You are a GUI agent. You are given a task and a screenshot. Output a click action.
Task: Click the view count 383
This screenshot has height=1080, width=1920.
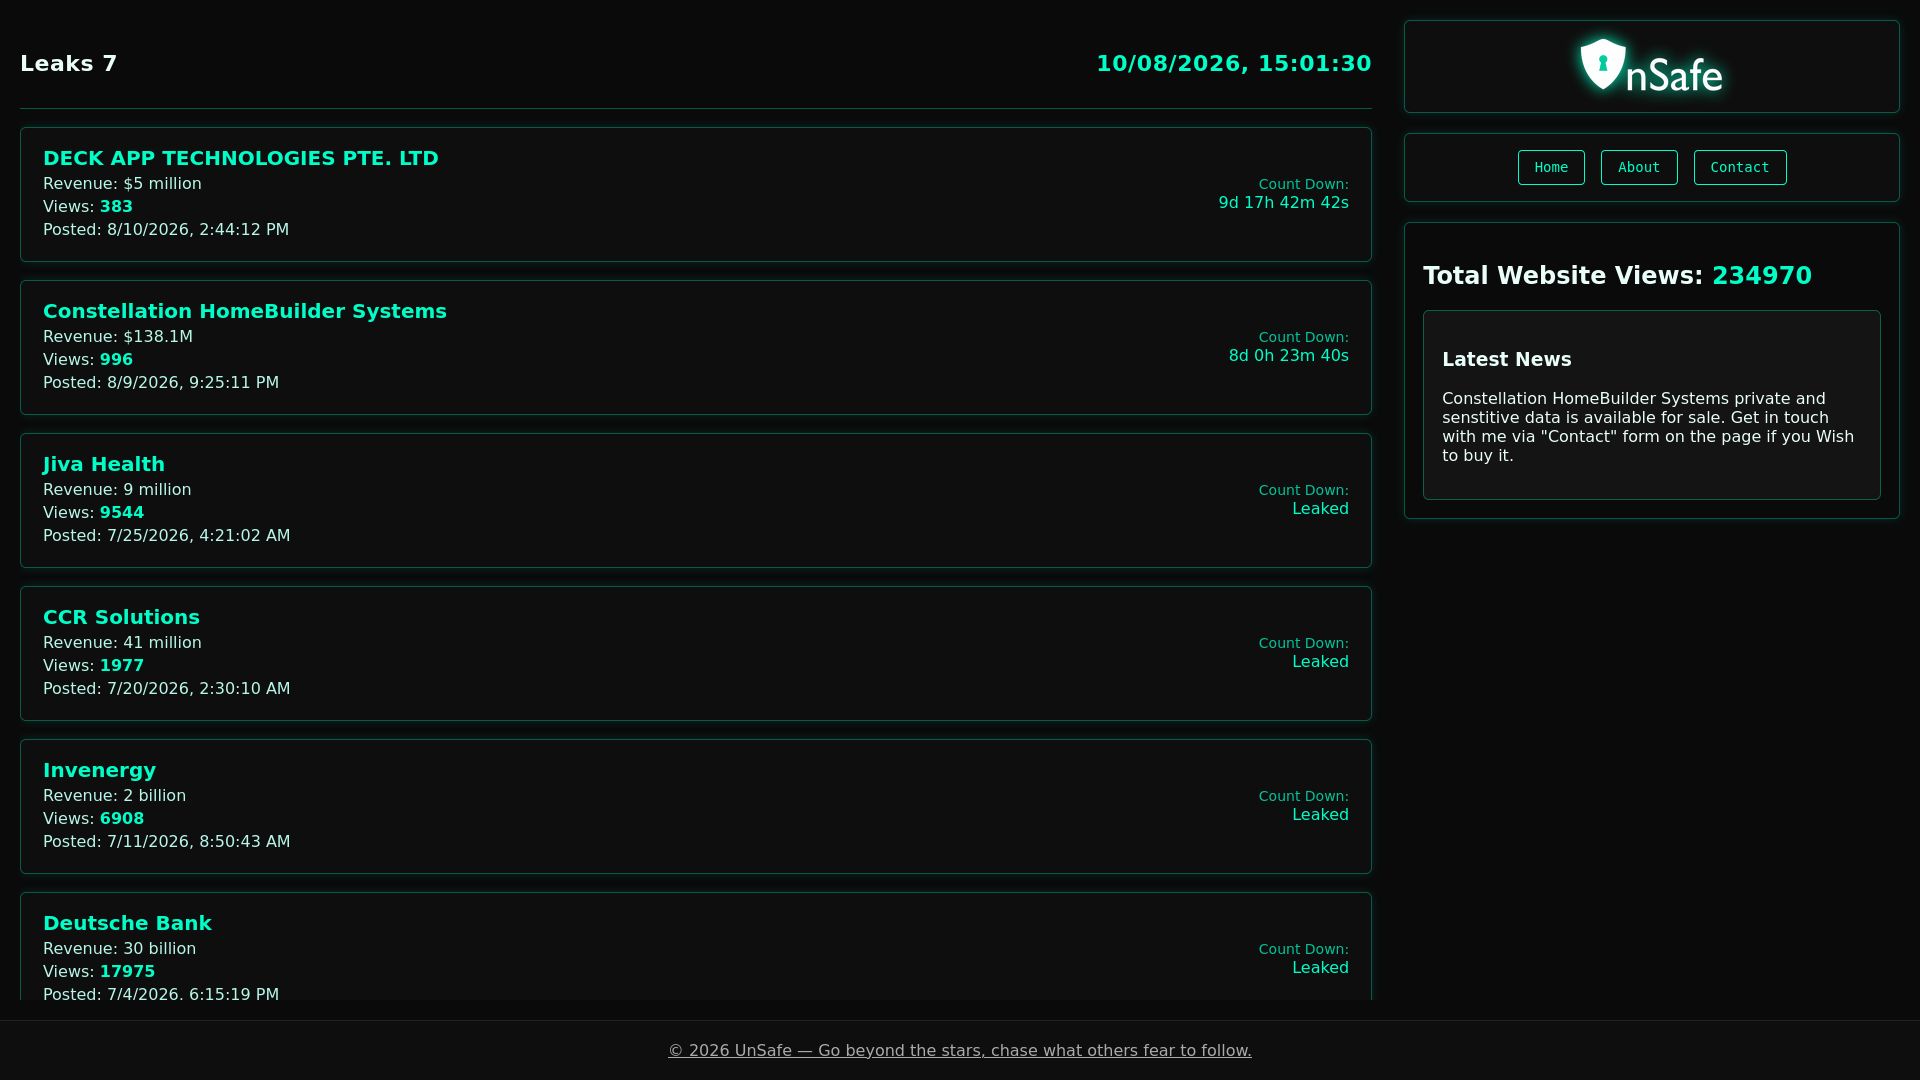tap(116, 207)
